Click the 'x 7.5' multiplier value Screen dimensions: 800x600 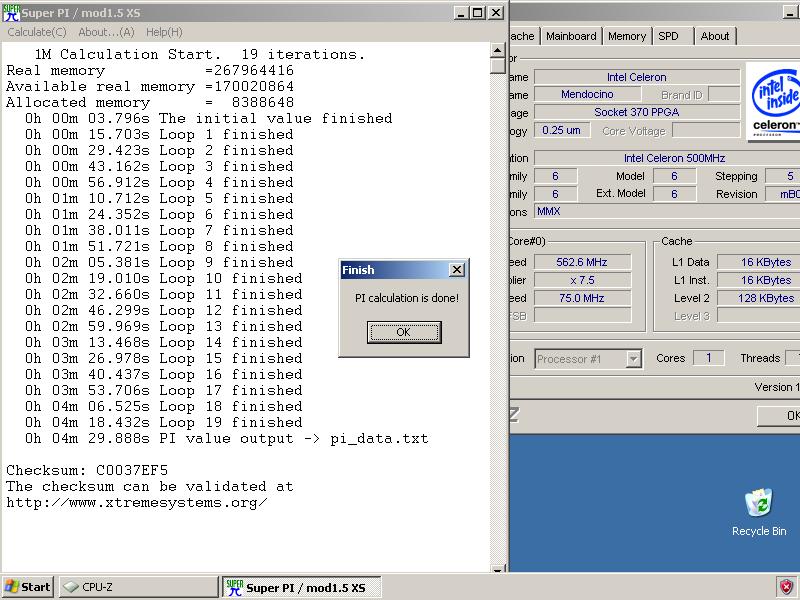tap(582, 280)
